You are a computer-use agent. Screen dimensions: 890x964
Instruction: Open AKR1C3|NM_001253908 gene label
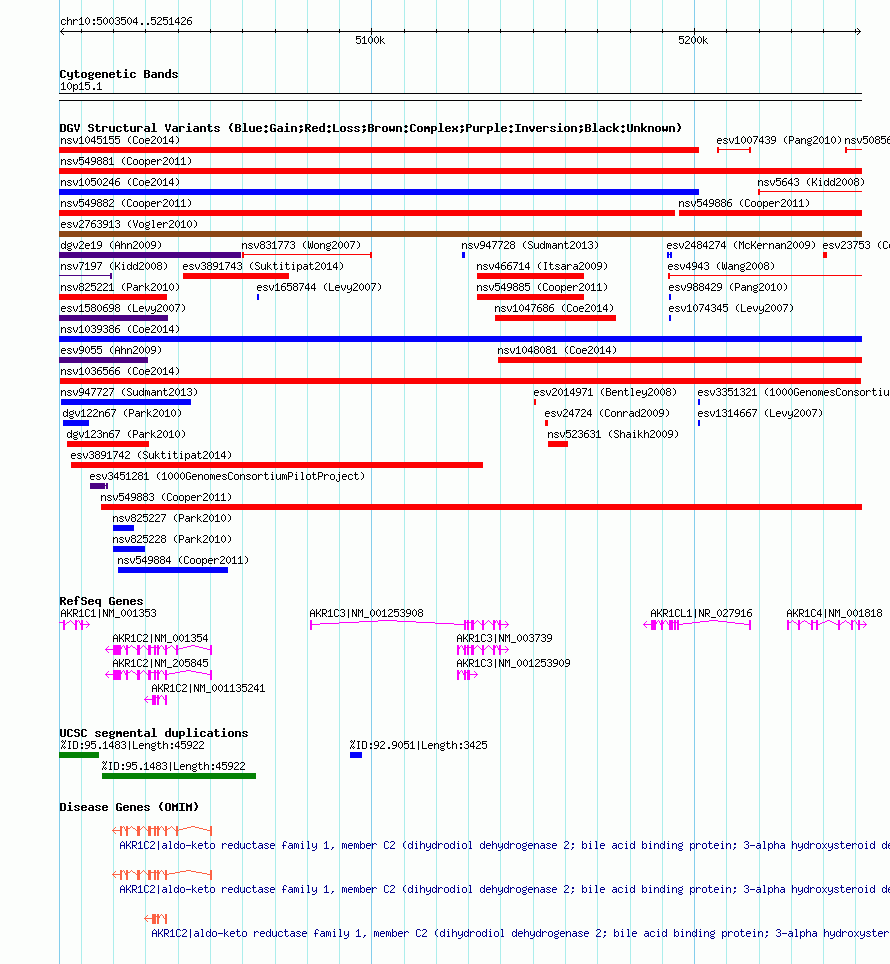coord(366,613)
